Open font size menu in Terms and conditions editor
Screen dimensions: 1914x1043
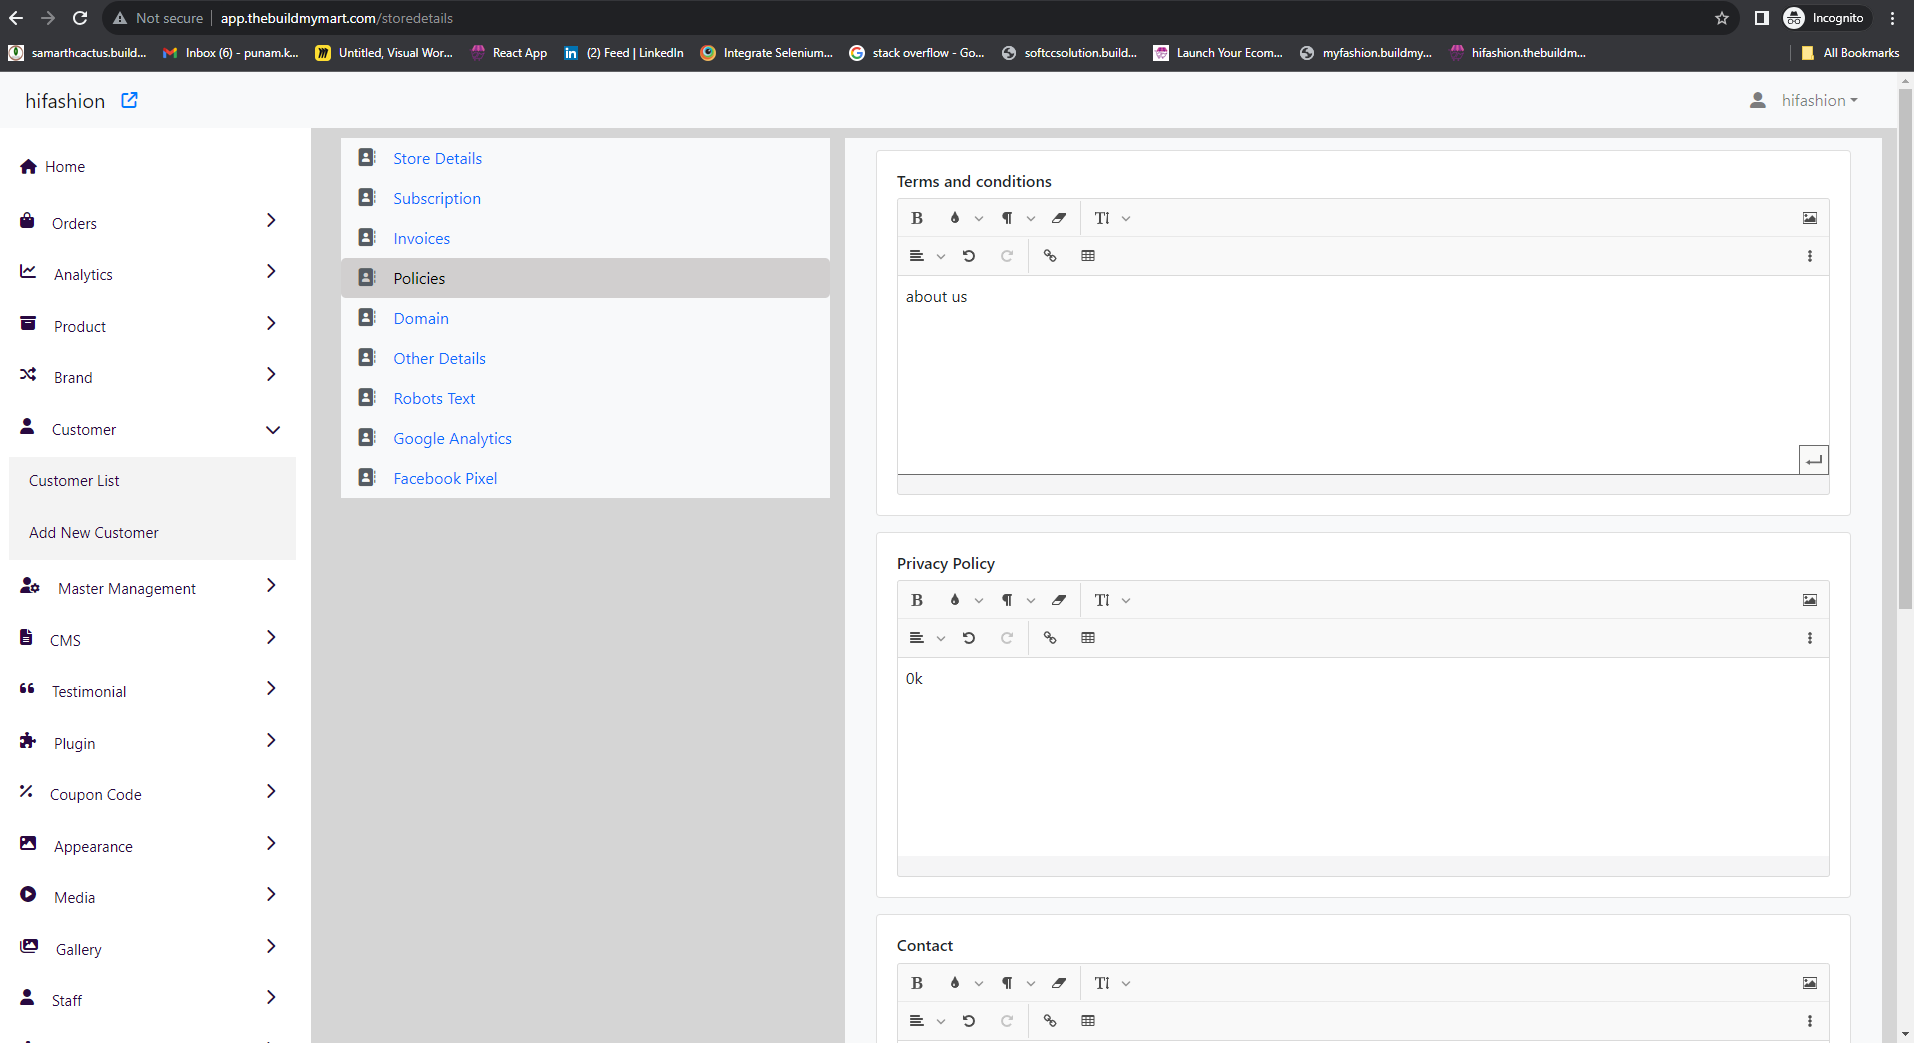(1102, 218)
